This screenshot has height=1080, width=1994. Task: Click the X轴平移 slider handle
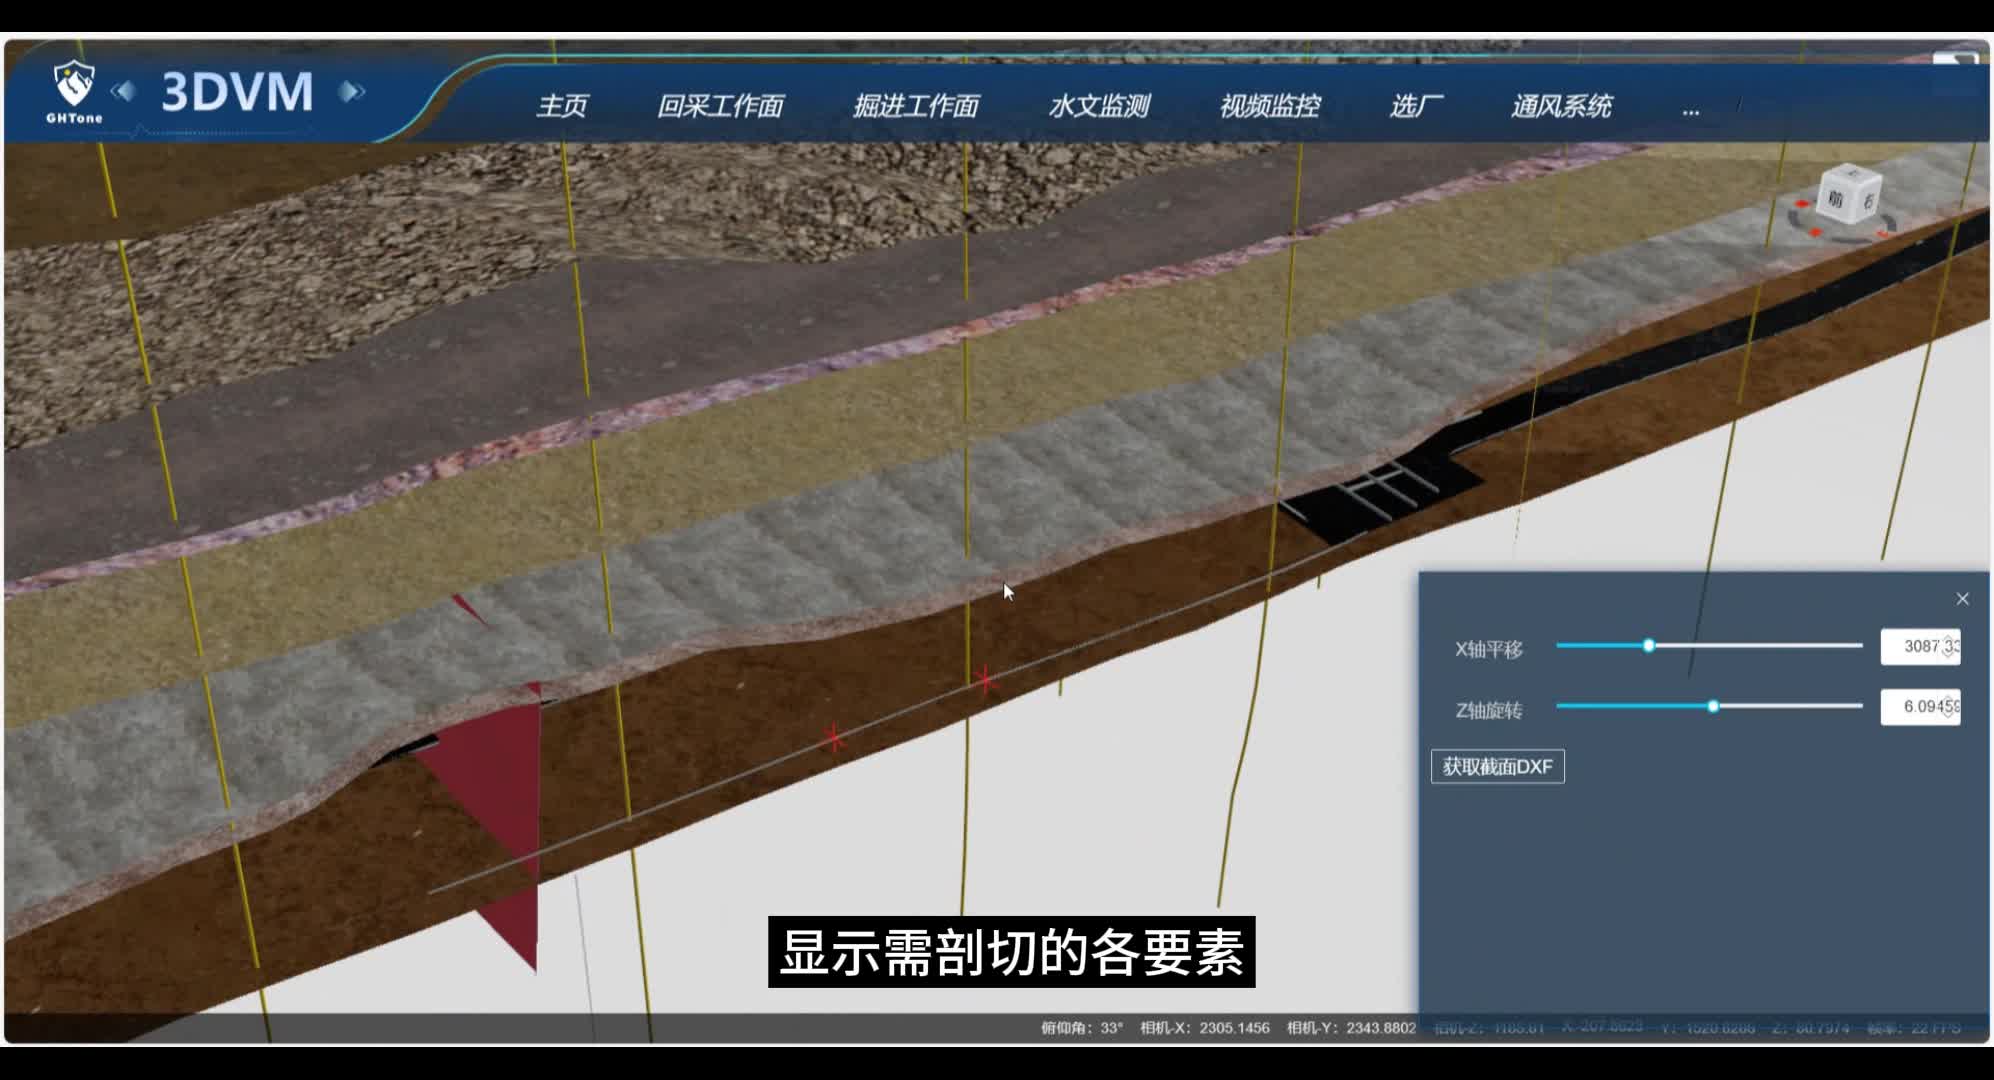point(1649,646)
